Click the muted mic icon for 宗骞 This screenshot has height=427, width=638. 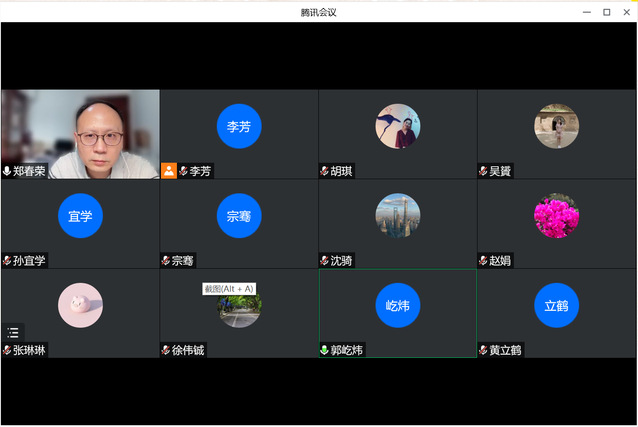pyautogui.click(x=166, y=260)
